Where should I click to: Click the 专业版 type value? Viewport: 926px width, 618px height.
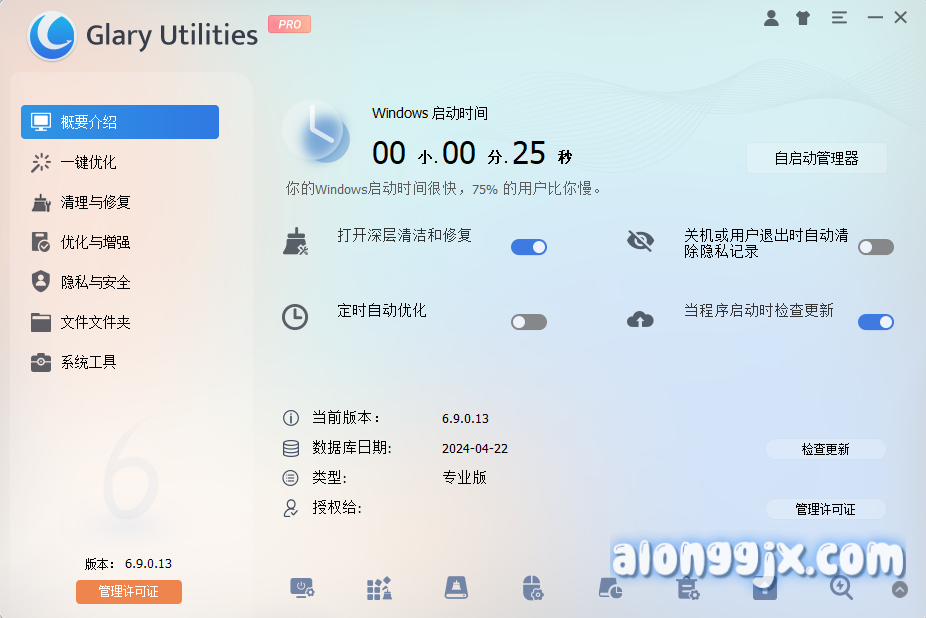[464, 477]
